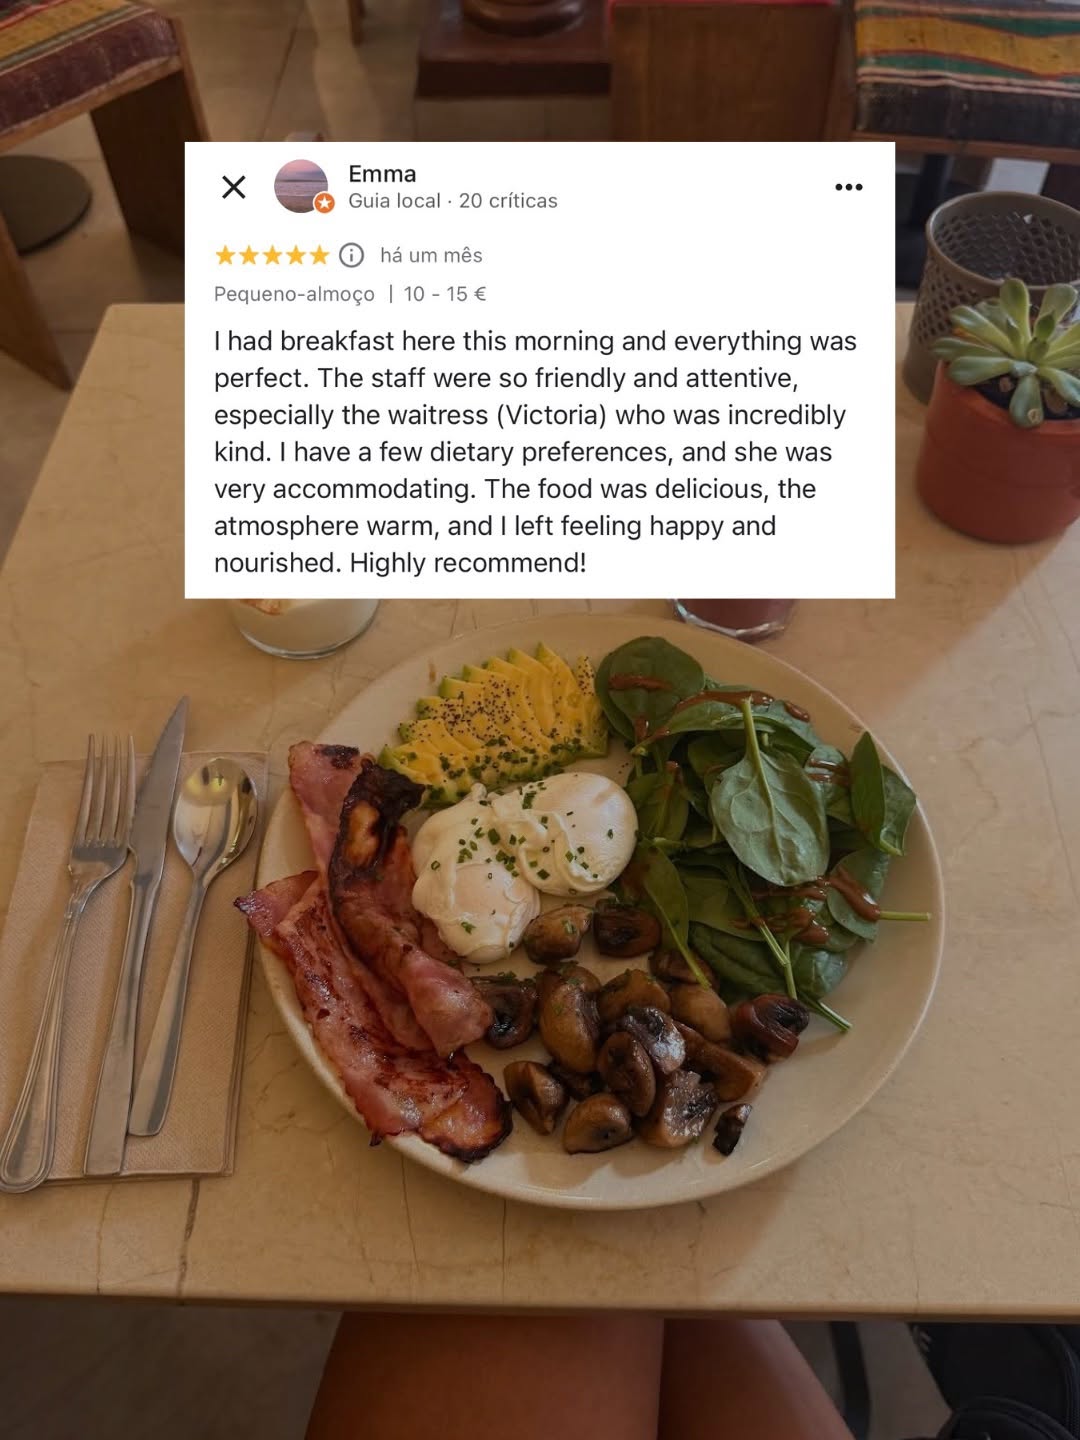Click the "Pequeno-almoço" meal type label

tap(294, 294)
